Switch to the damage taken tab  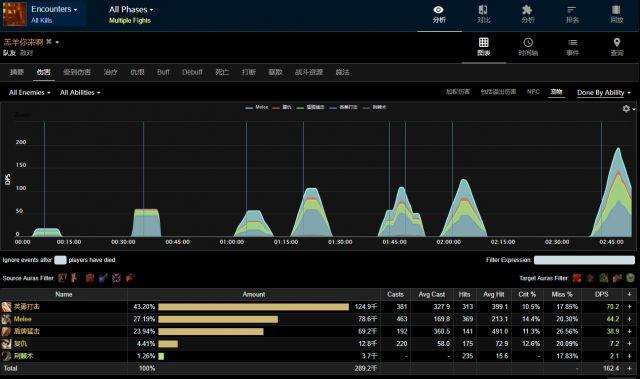pos(77,72)
